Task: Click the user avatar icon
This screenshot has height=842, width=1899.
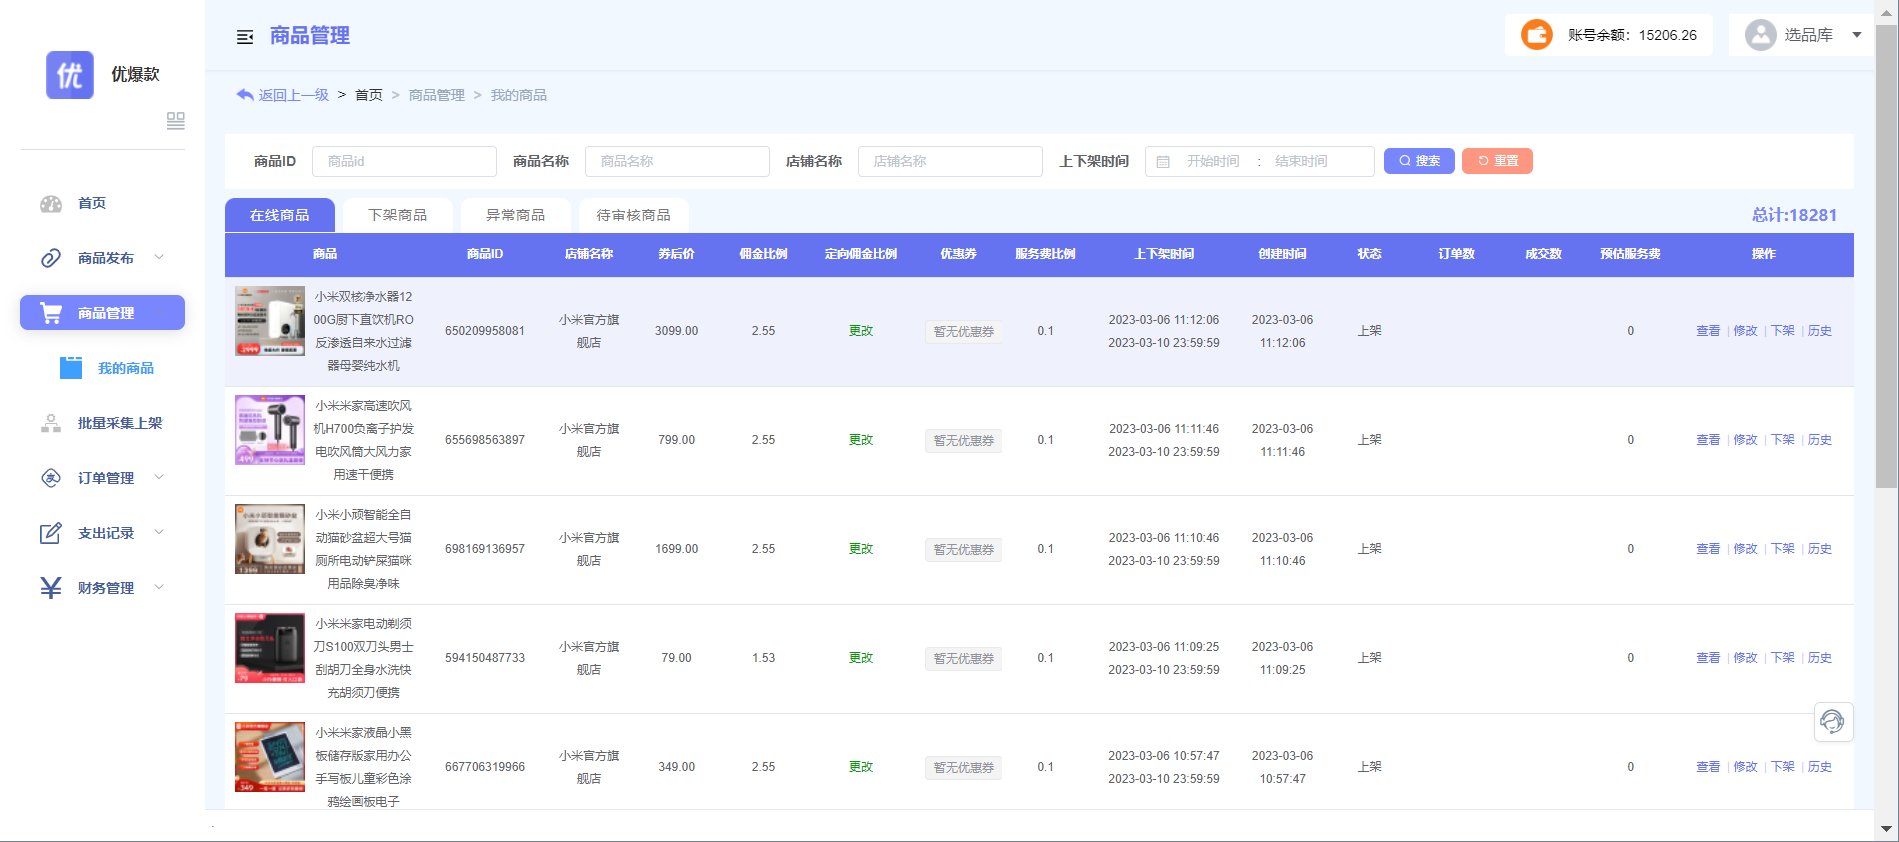Action: 1760,35
